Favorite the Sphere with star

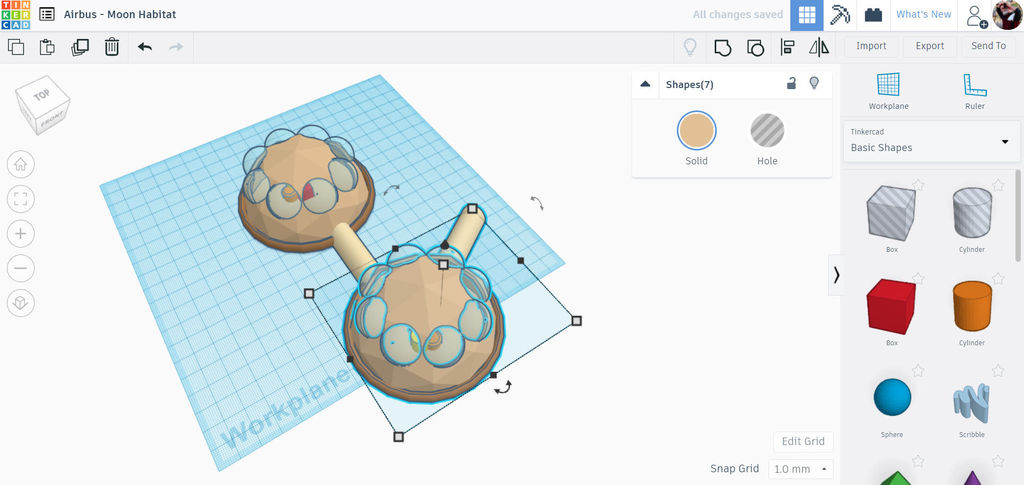pyautogui.click(x=918, y=371)
